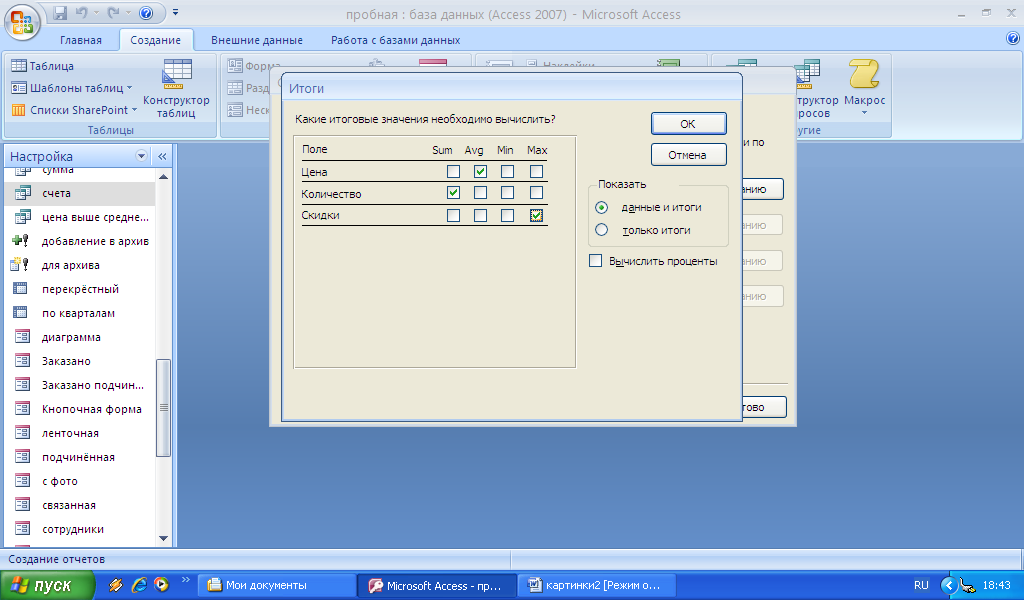Cancel the Итоги dialog with Отмена
The height and width of the screenshot is (600, 1024).
688,155
